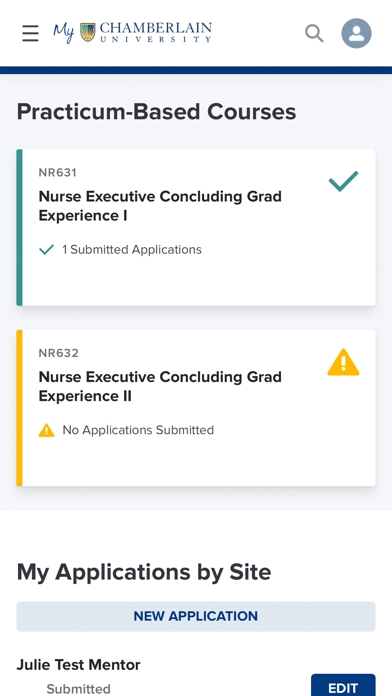Click the My Chamberlain University logo
This screenshot has height=696, width=392.
coord(132,32)
